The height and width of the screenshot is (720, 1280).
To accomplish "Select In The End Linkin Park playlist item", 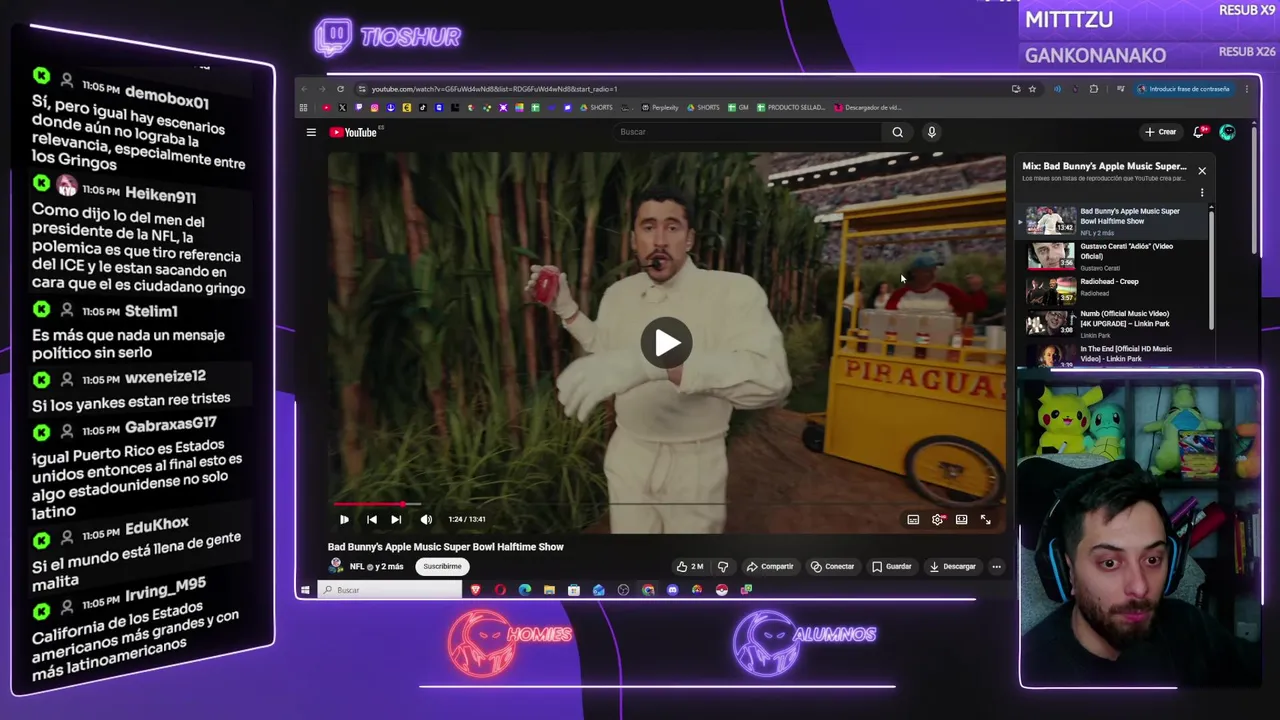I will click(1113, 355).
